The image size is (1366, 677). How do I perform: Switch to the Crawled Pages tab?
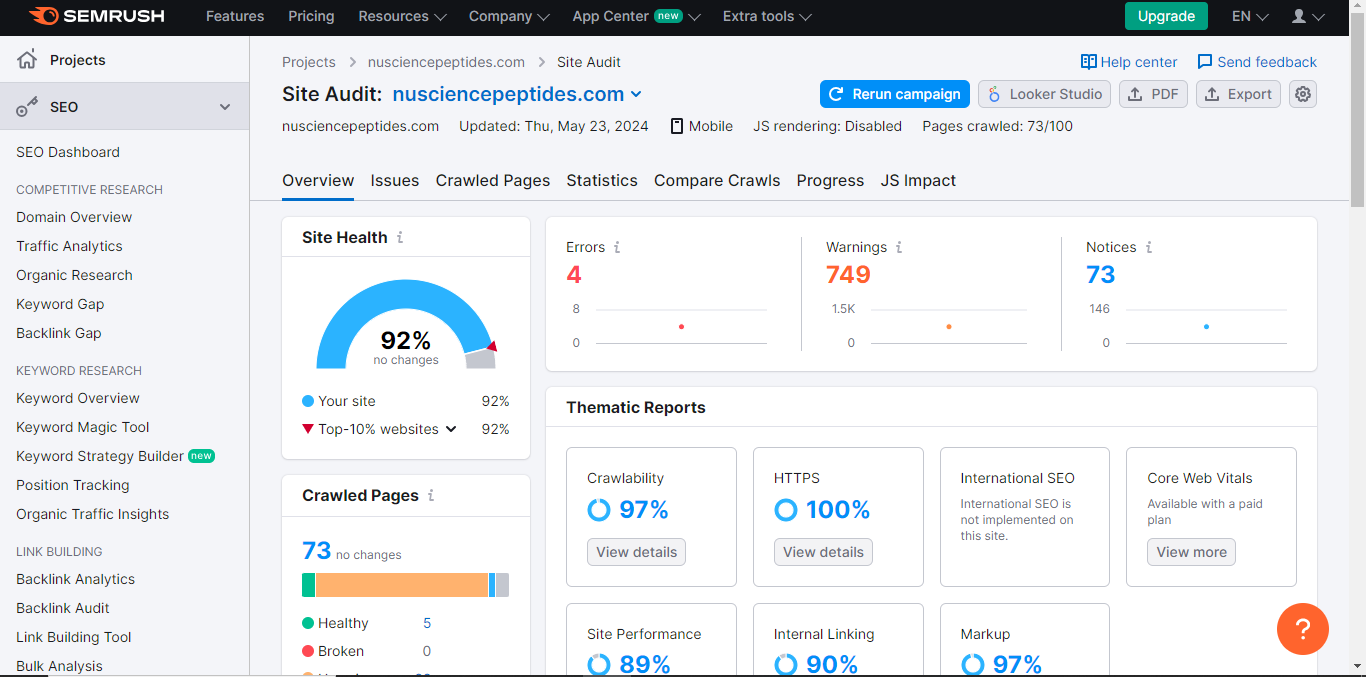point(493,181)
